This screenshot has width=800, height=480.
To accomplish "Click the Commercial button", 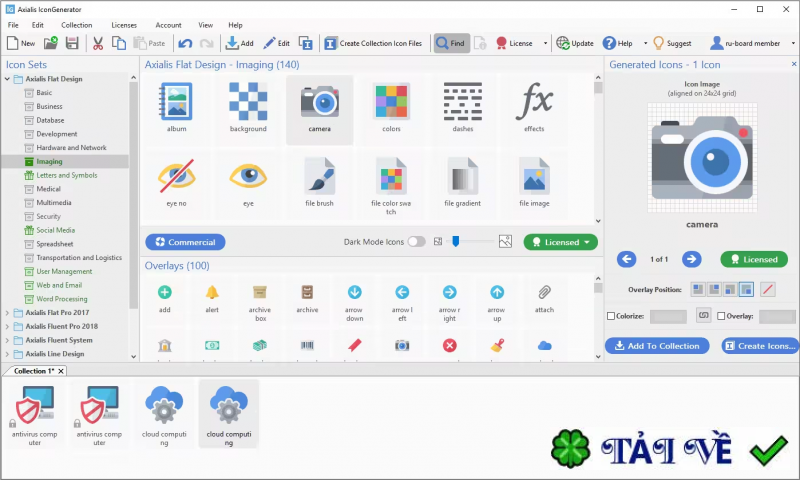I will click(185, 242).
